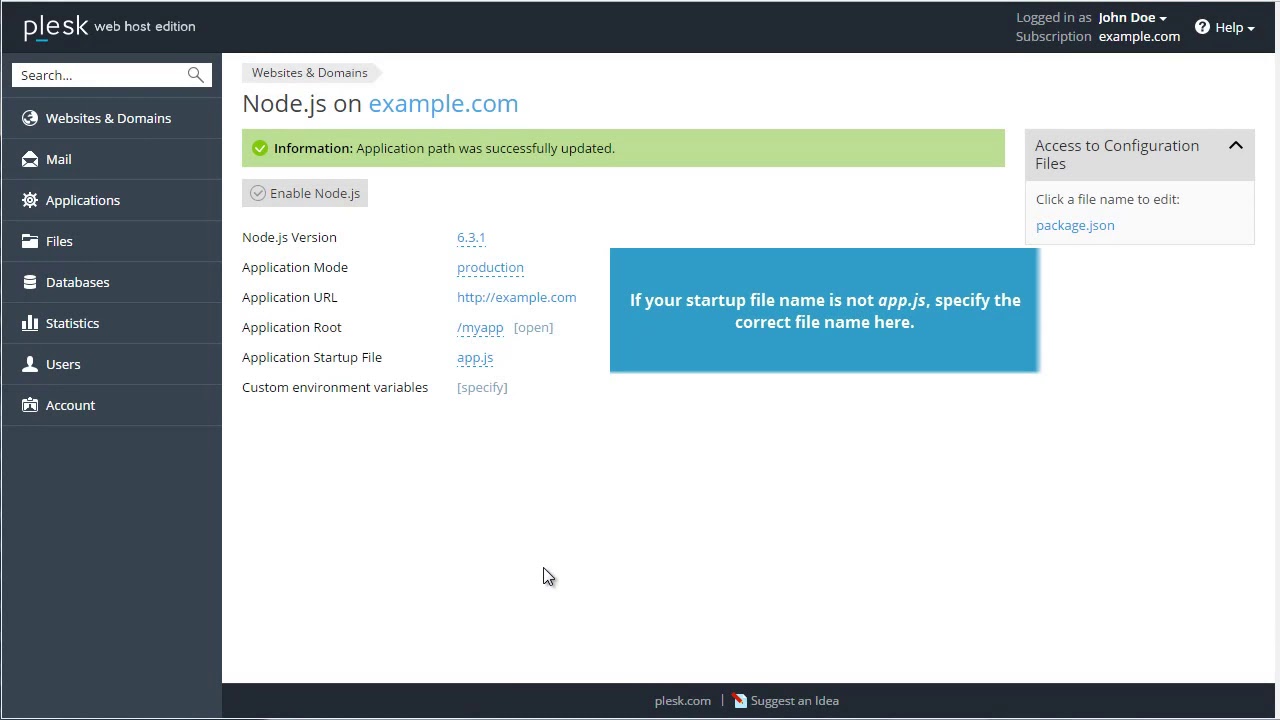Click the Websites & Domains globe icon
The image size is (1280, 720).
30,118
